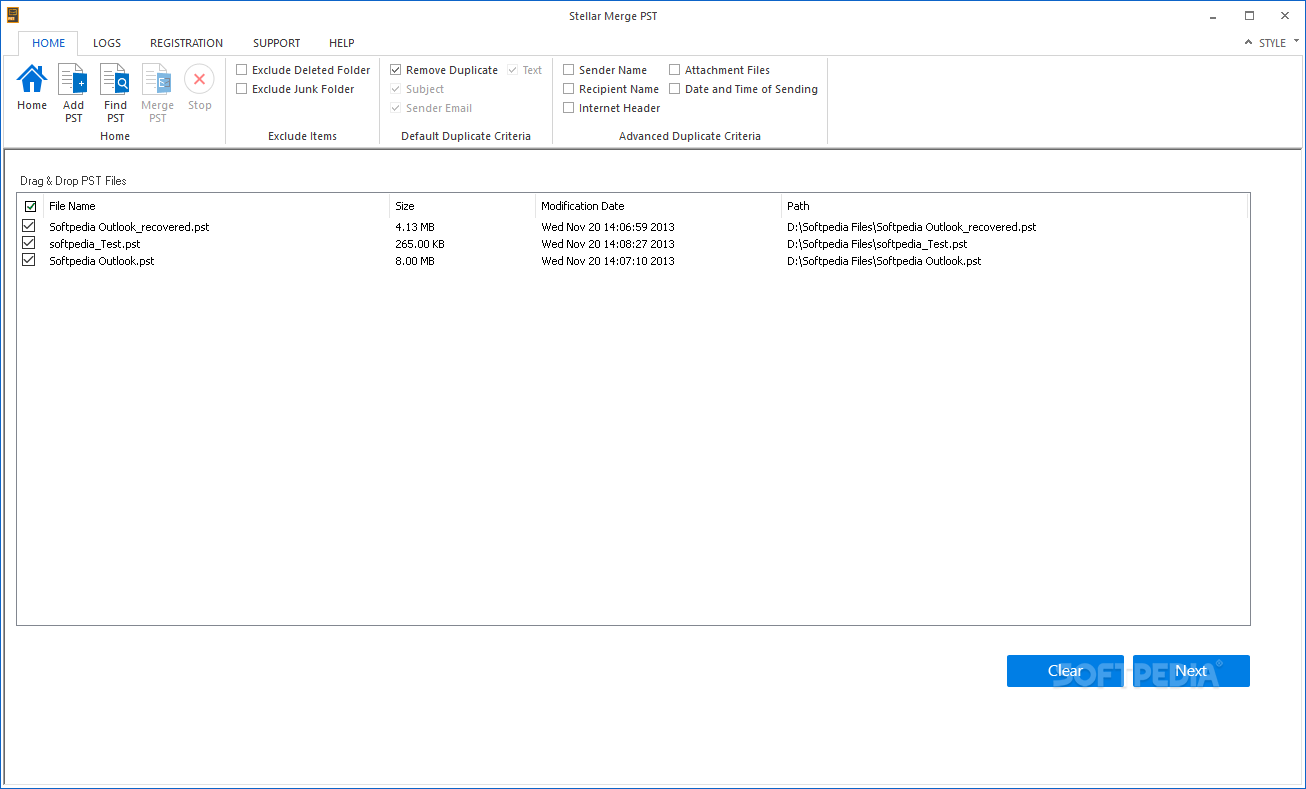Toggle Remove Duplicate checkbox
This screenshot has height=789, width=1306.
pos(396,70)
